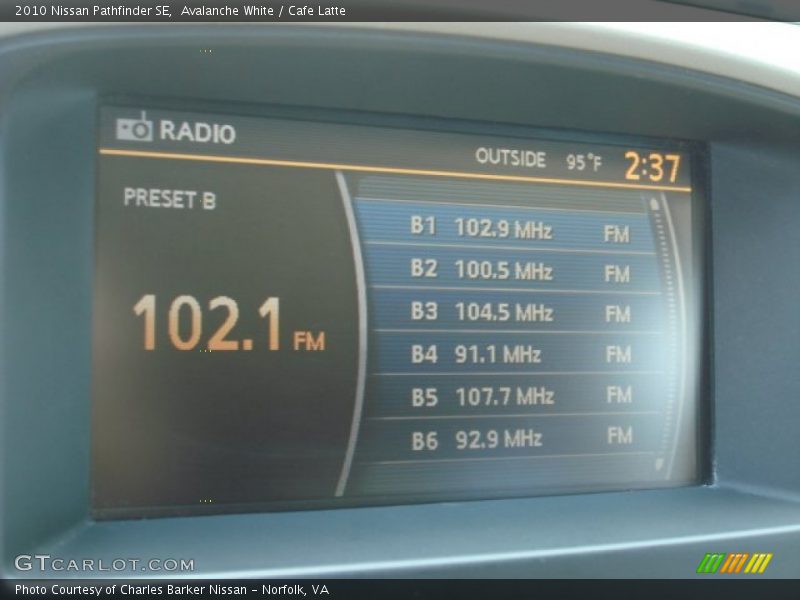This screenshot has height=600, width=800.
Task: Select preset B5 107.7 MHz
Action: [x=514, y=395]
